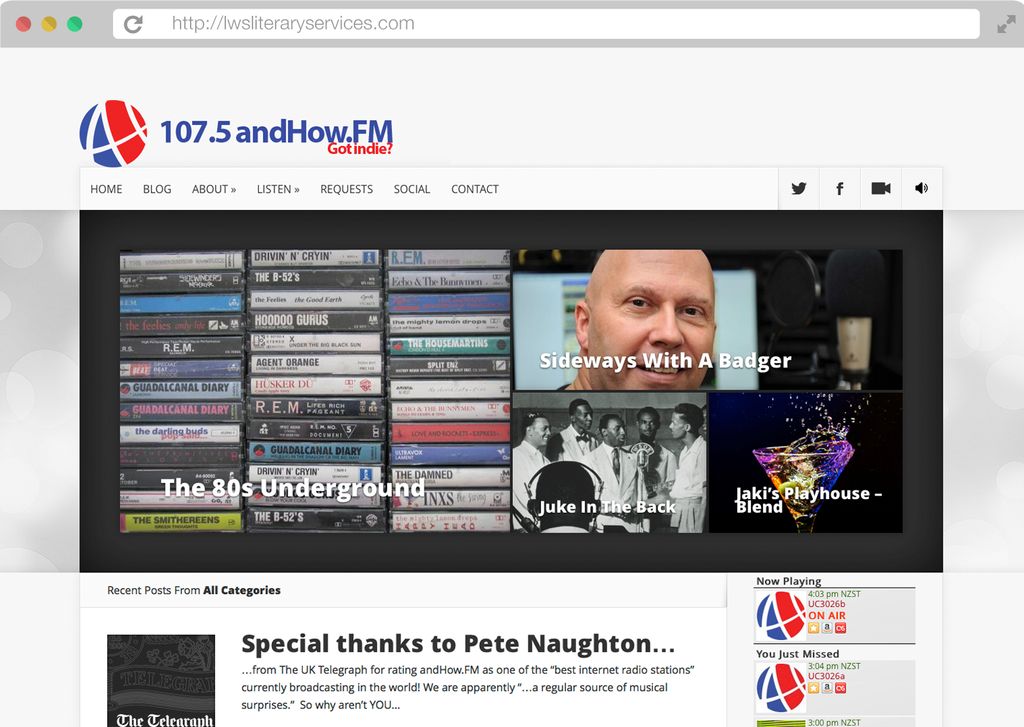Image resolution: width=1024 pixels, height=727 pixels.
Task: Click the 'You Just Missed' heading
Action: (x=797, y=654)
